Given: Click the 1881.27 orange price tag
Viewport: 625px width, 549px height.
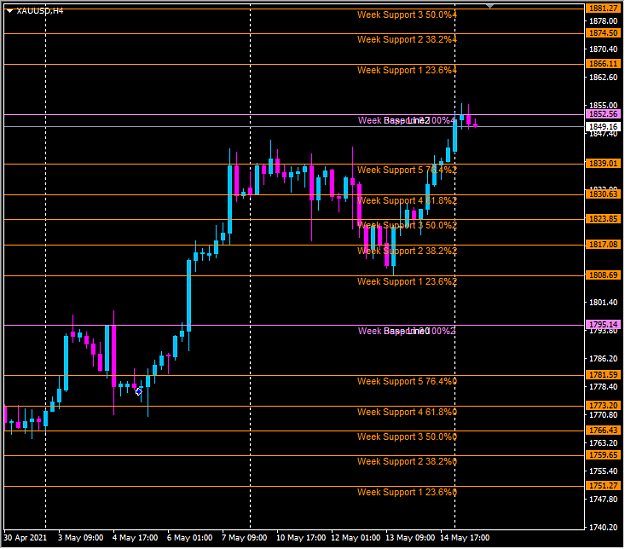Looking at the screenshot, I should click(x=603, y=8).
